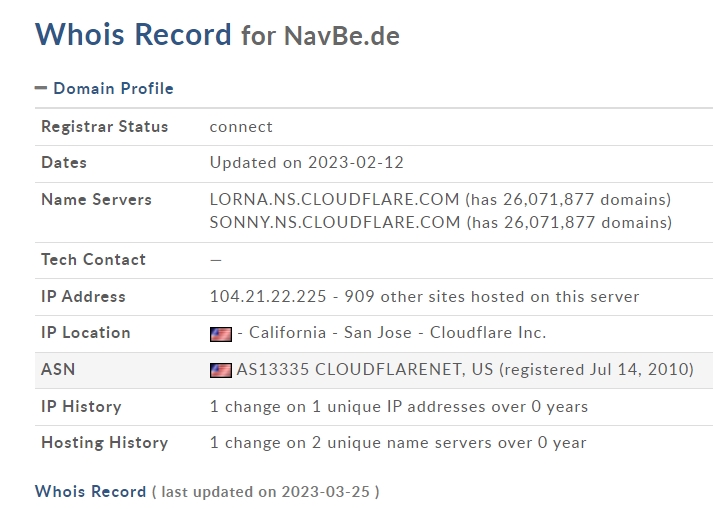Click the US flag in IP Location row
Image resolution: width=713 pixels, height=509 pixels.
(221, 334)
